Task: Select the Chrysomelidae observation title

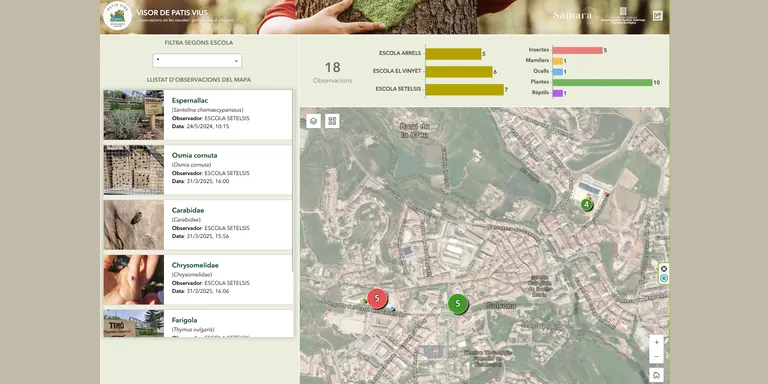Action: click(x=195, y=265)
